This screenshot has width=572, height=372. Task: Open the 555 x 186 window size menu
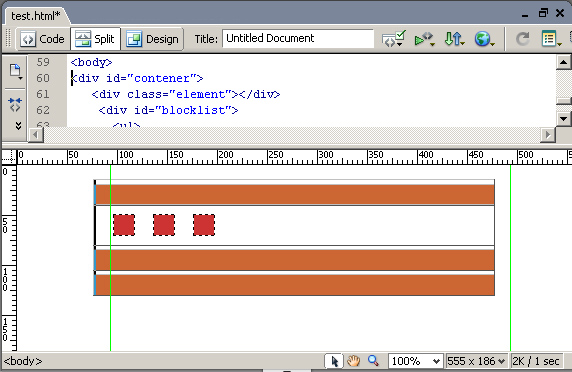pyautogui.click(x=476, y=361)
